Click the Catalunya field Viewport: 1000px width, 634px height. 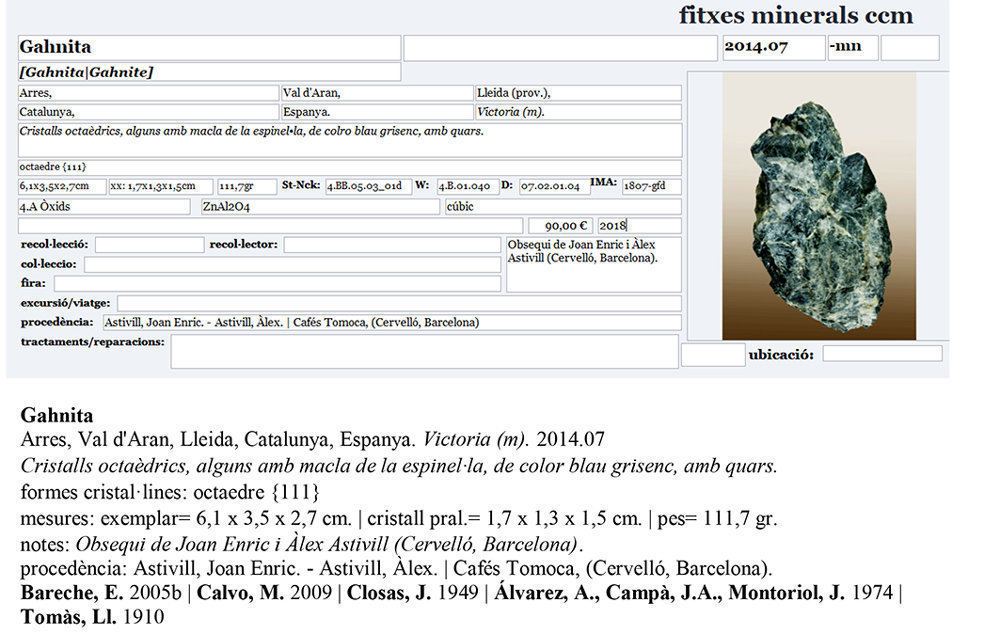tap(148, 112)
